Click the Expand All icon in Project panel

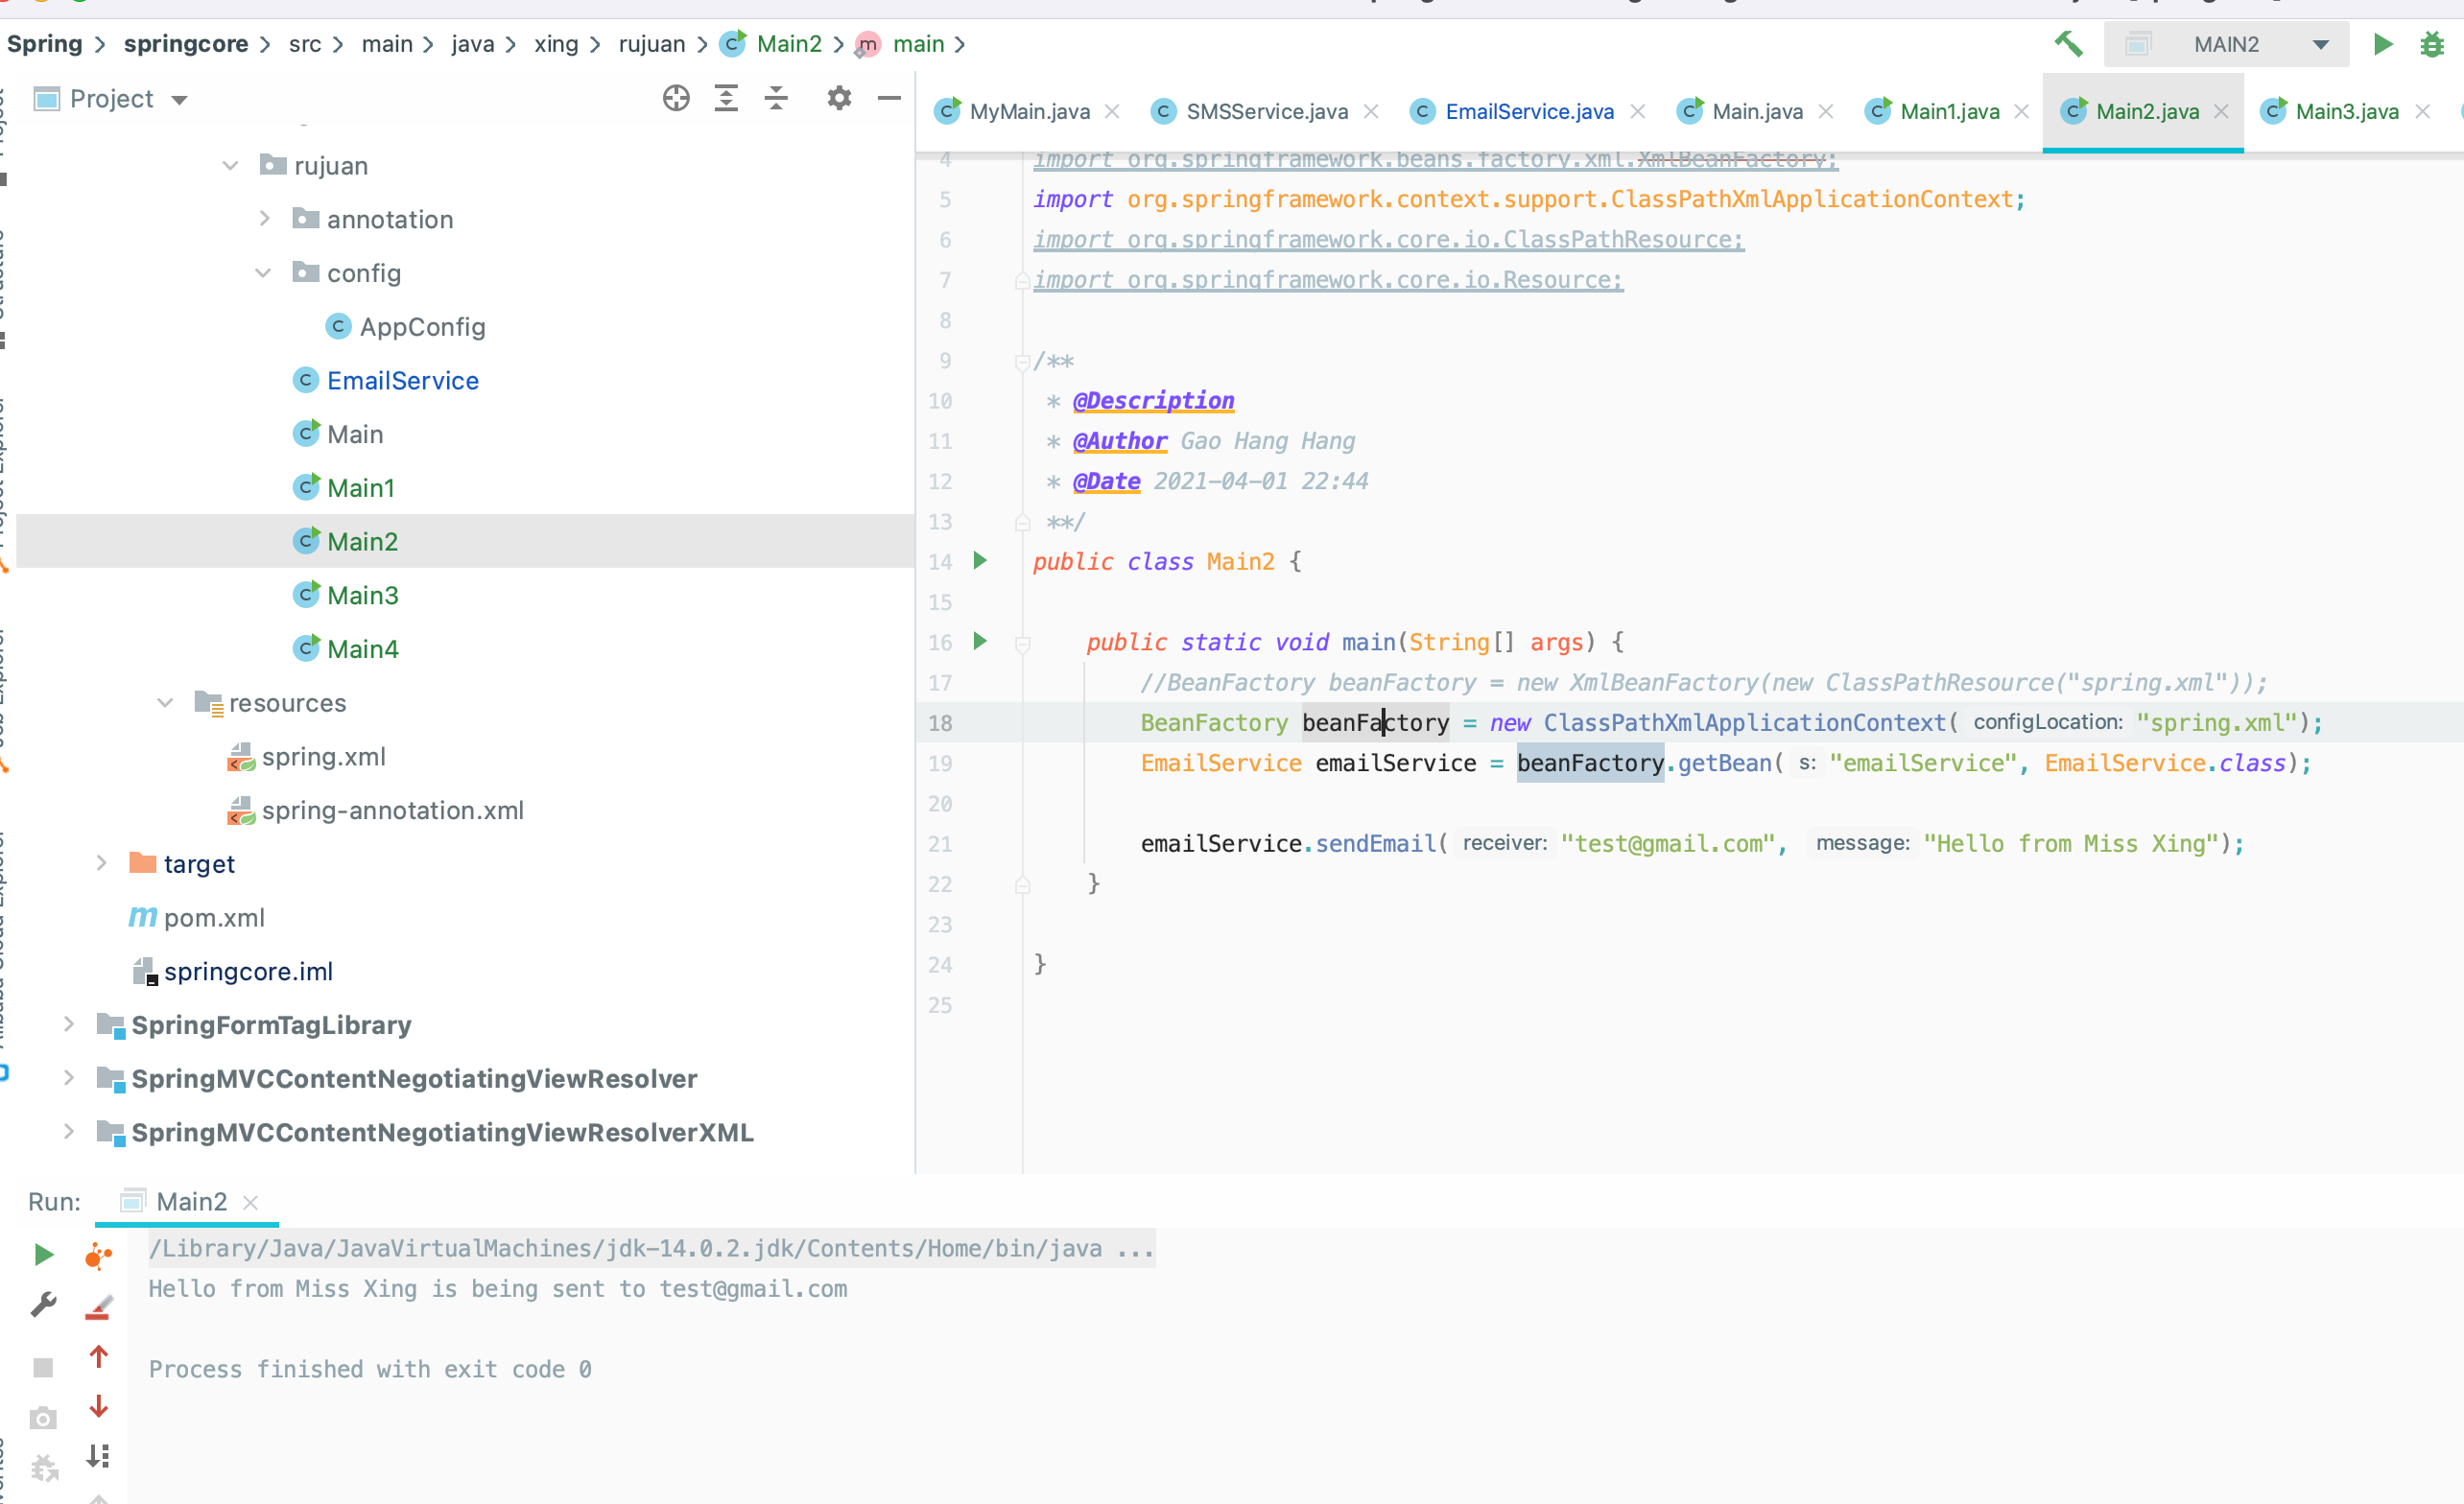click(x=726, y=98)
